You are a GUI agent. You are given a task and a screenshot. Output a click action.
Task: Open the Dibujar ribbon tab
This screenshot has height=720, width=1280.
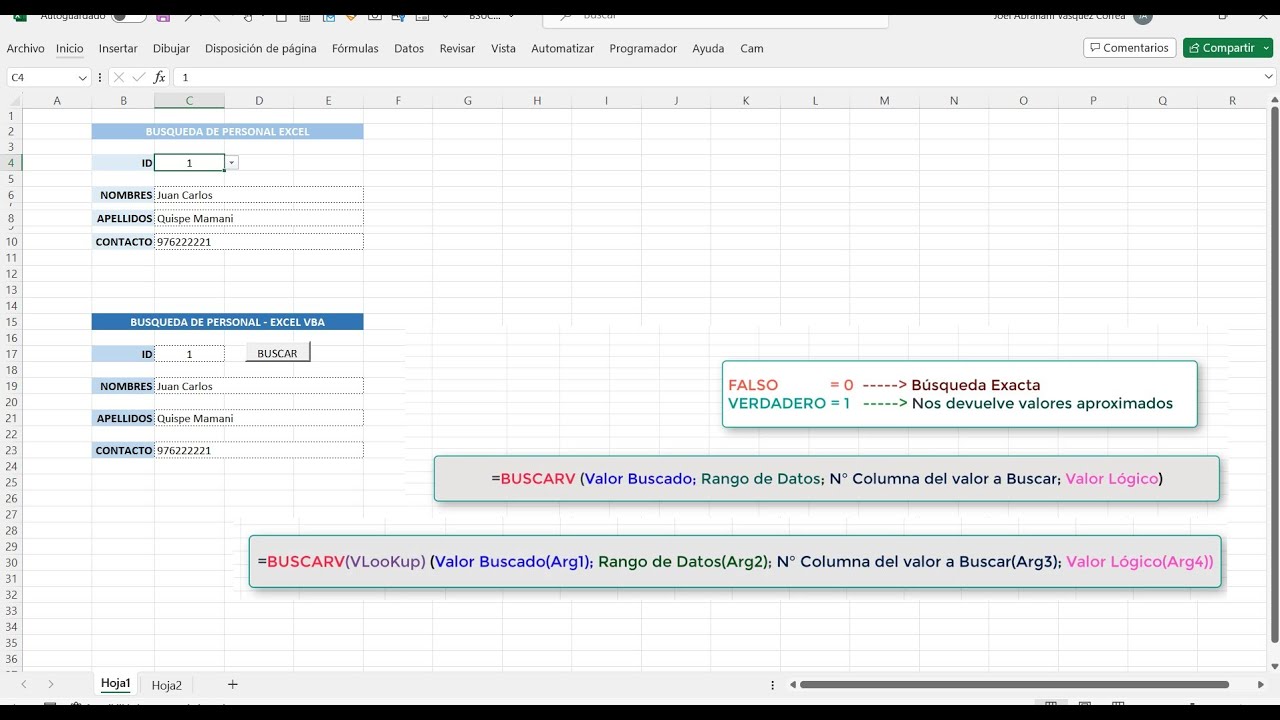(171, 48)
